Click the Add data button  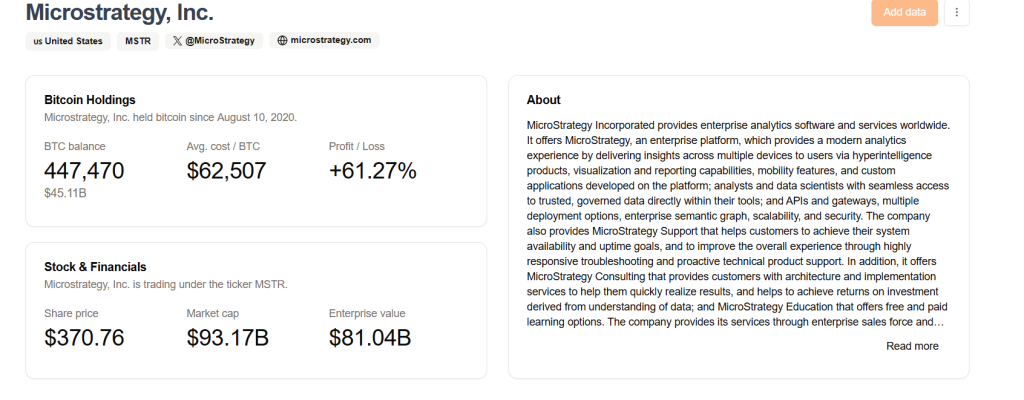pos(904,12)
